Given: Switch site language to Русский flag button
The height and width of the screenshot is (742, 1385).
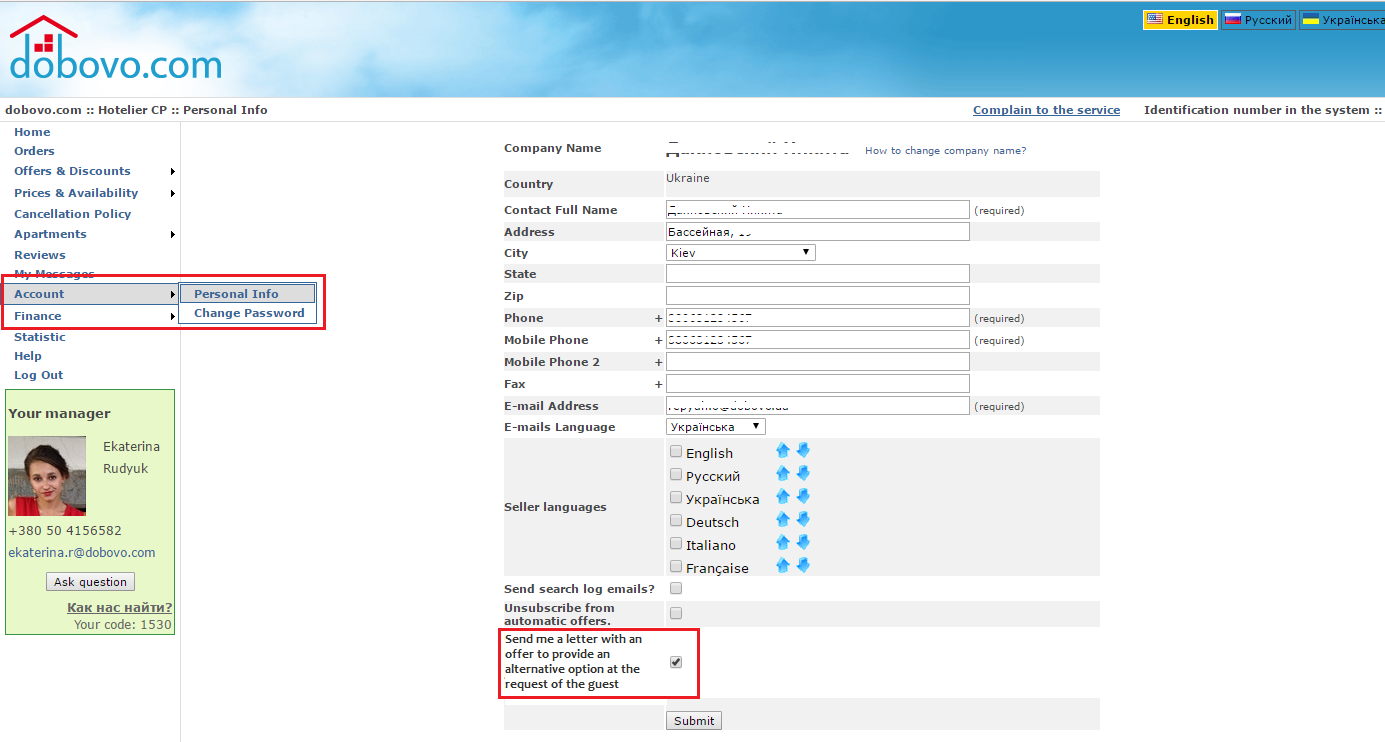Looking at the screenshot, I should pos(1258,20).
